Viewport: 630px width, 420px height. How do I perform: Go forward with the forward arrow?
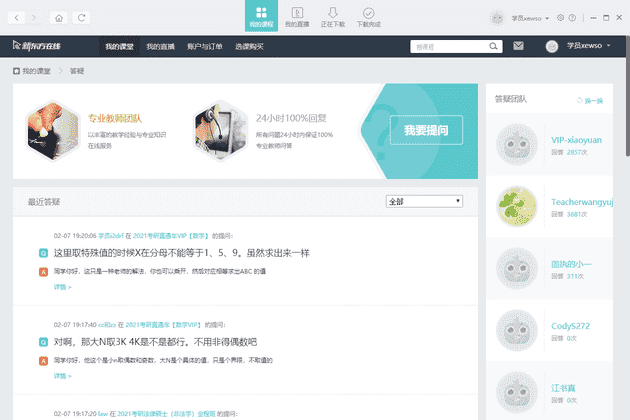pyautogui.click(x=34, y=18)
